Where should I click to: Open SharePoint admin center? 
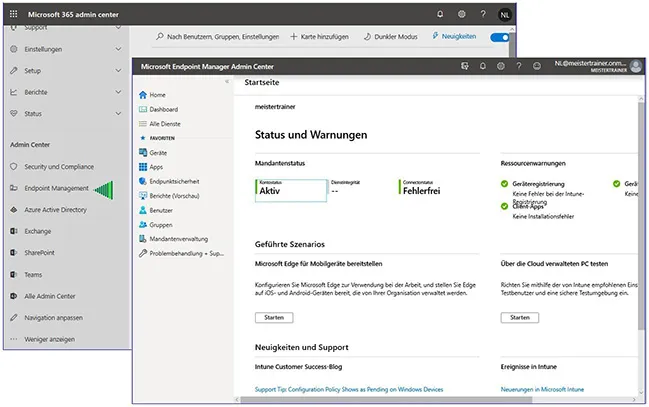(39, 253)
